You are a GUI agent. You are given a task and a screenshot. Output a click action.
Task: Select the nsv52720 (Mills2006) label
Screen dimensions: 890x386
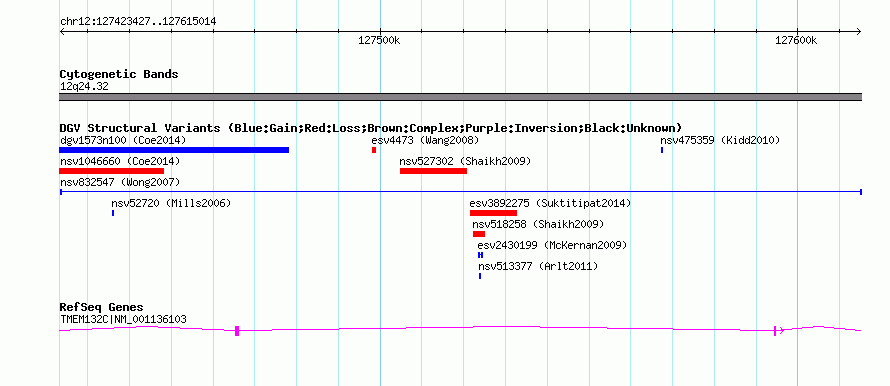tap(171, 203)
